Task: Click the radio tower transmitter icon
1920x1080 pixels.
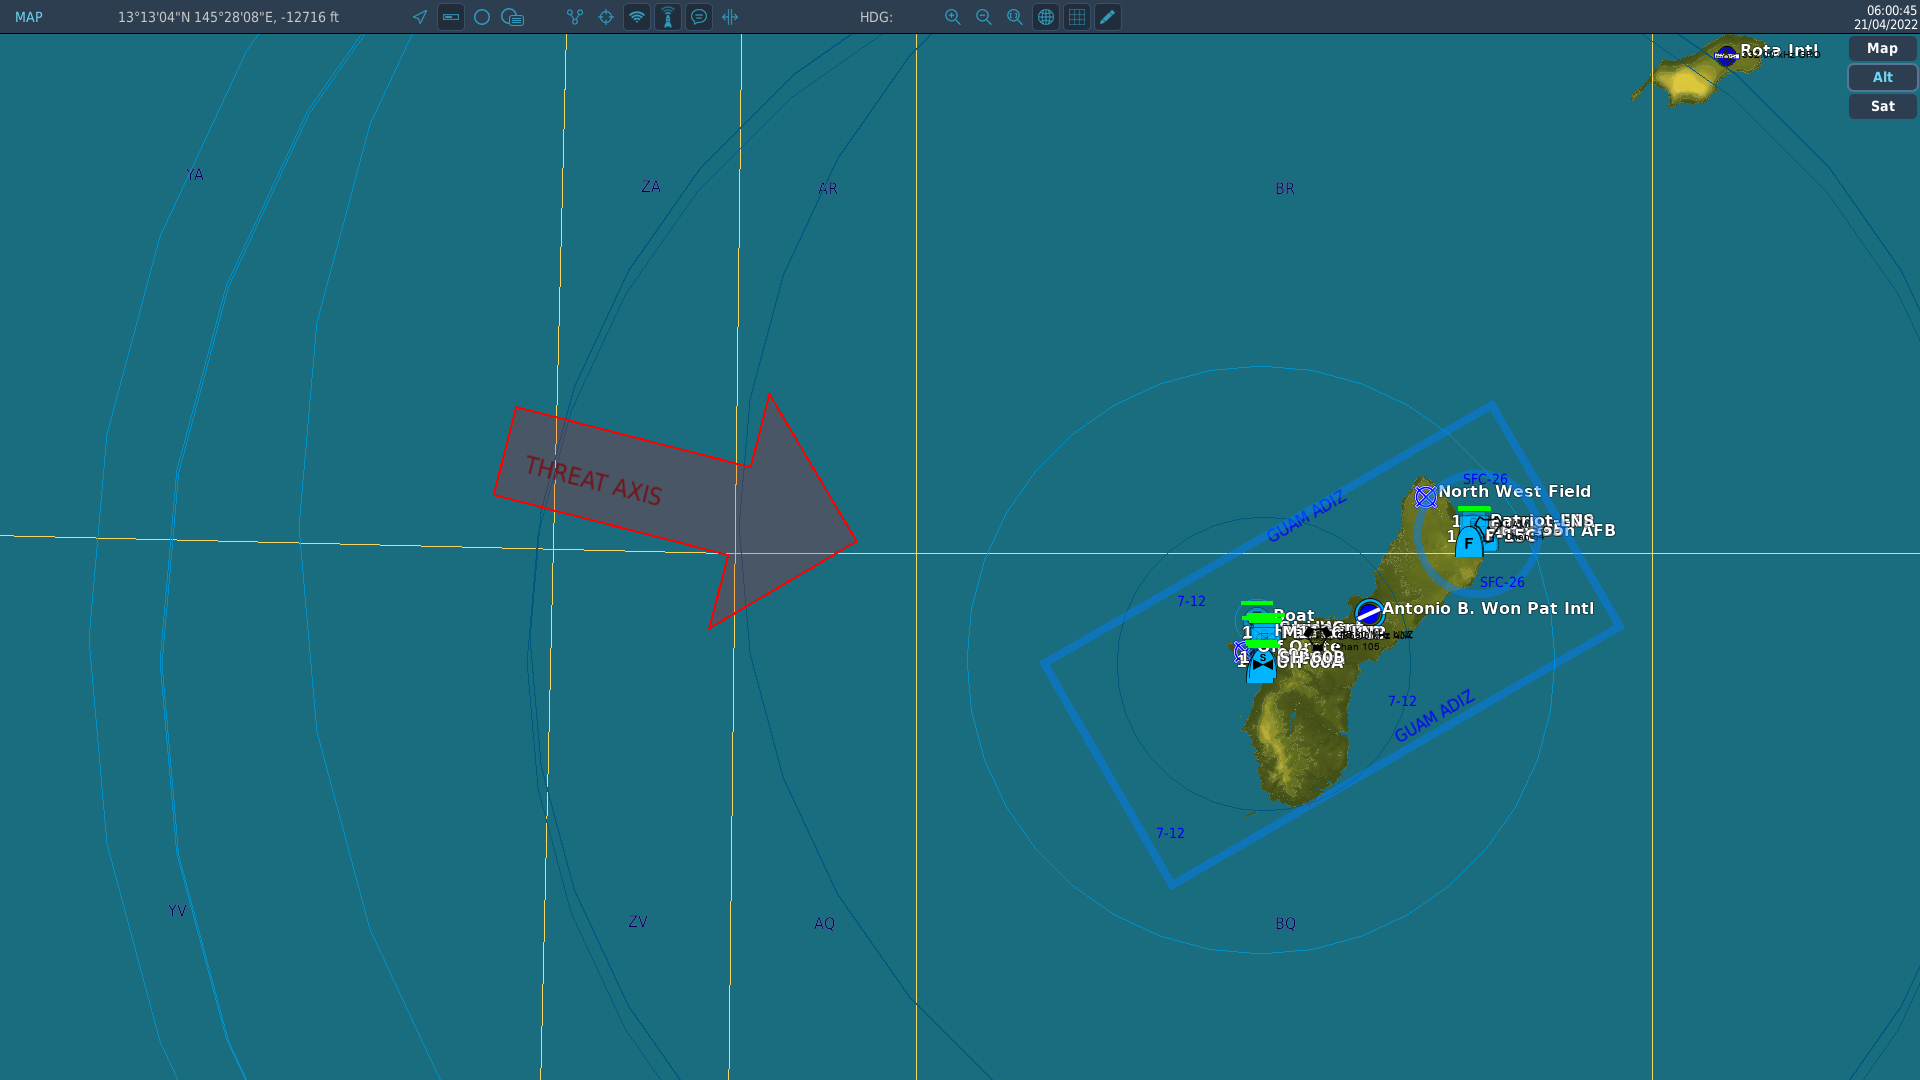Action: coord(668,17)
